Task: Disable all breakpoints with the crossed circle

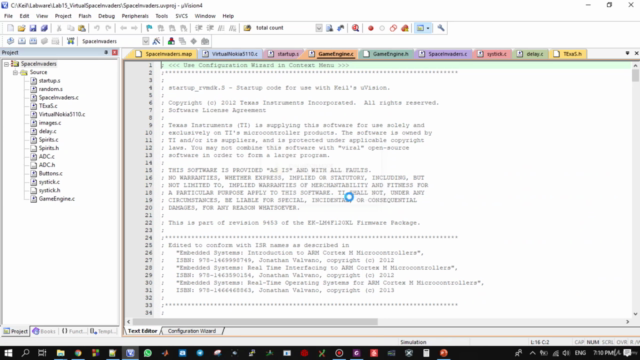Action: point(393,28)
